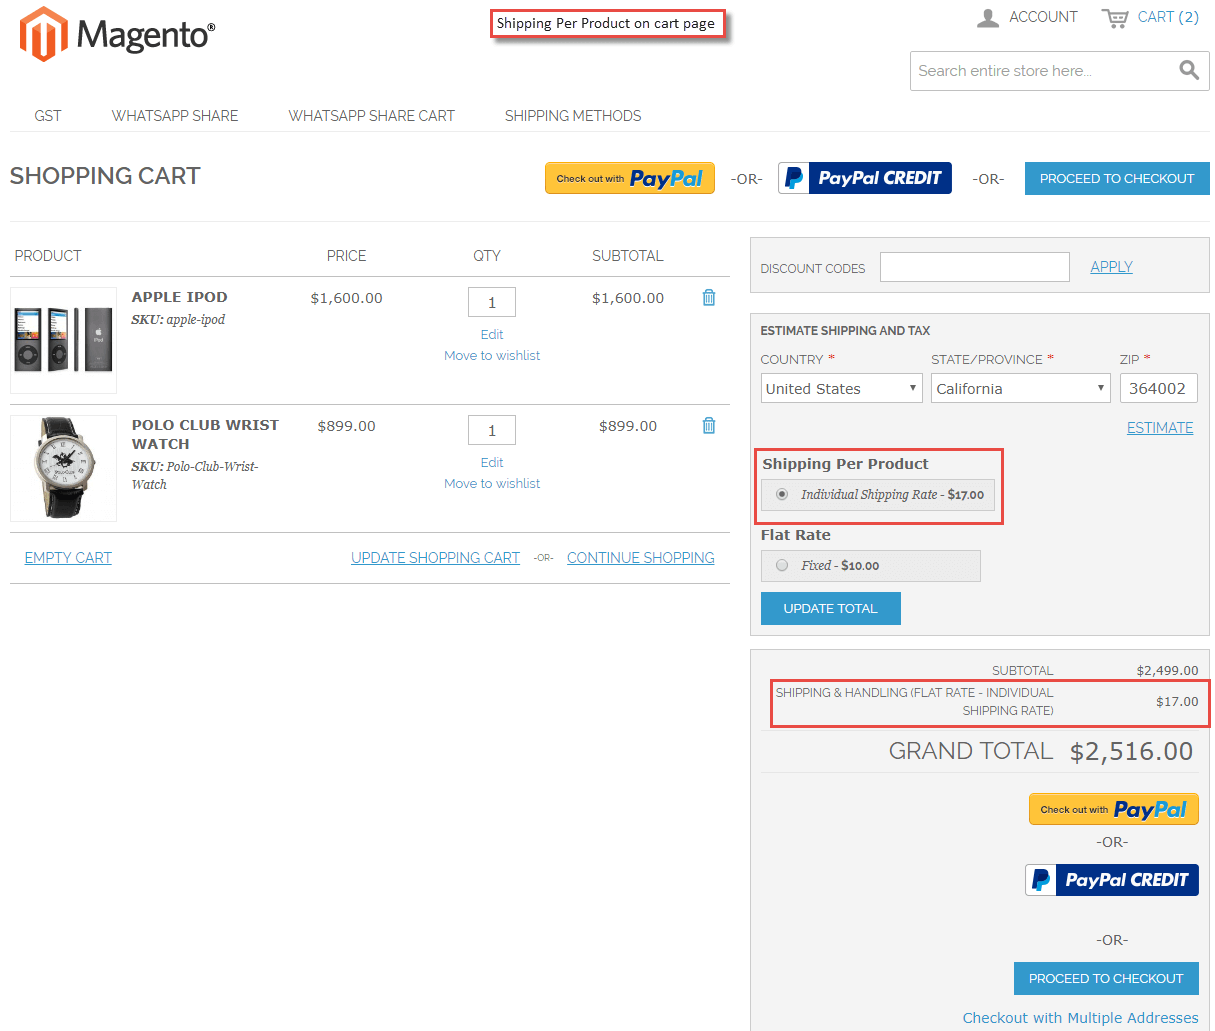Click the Magento logo

coord(117,34)
